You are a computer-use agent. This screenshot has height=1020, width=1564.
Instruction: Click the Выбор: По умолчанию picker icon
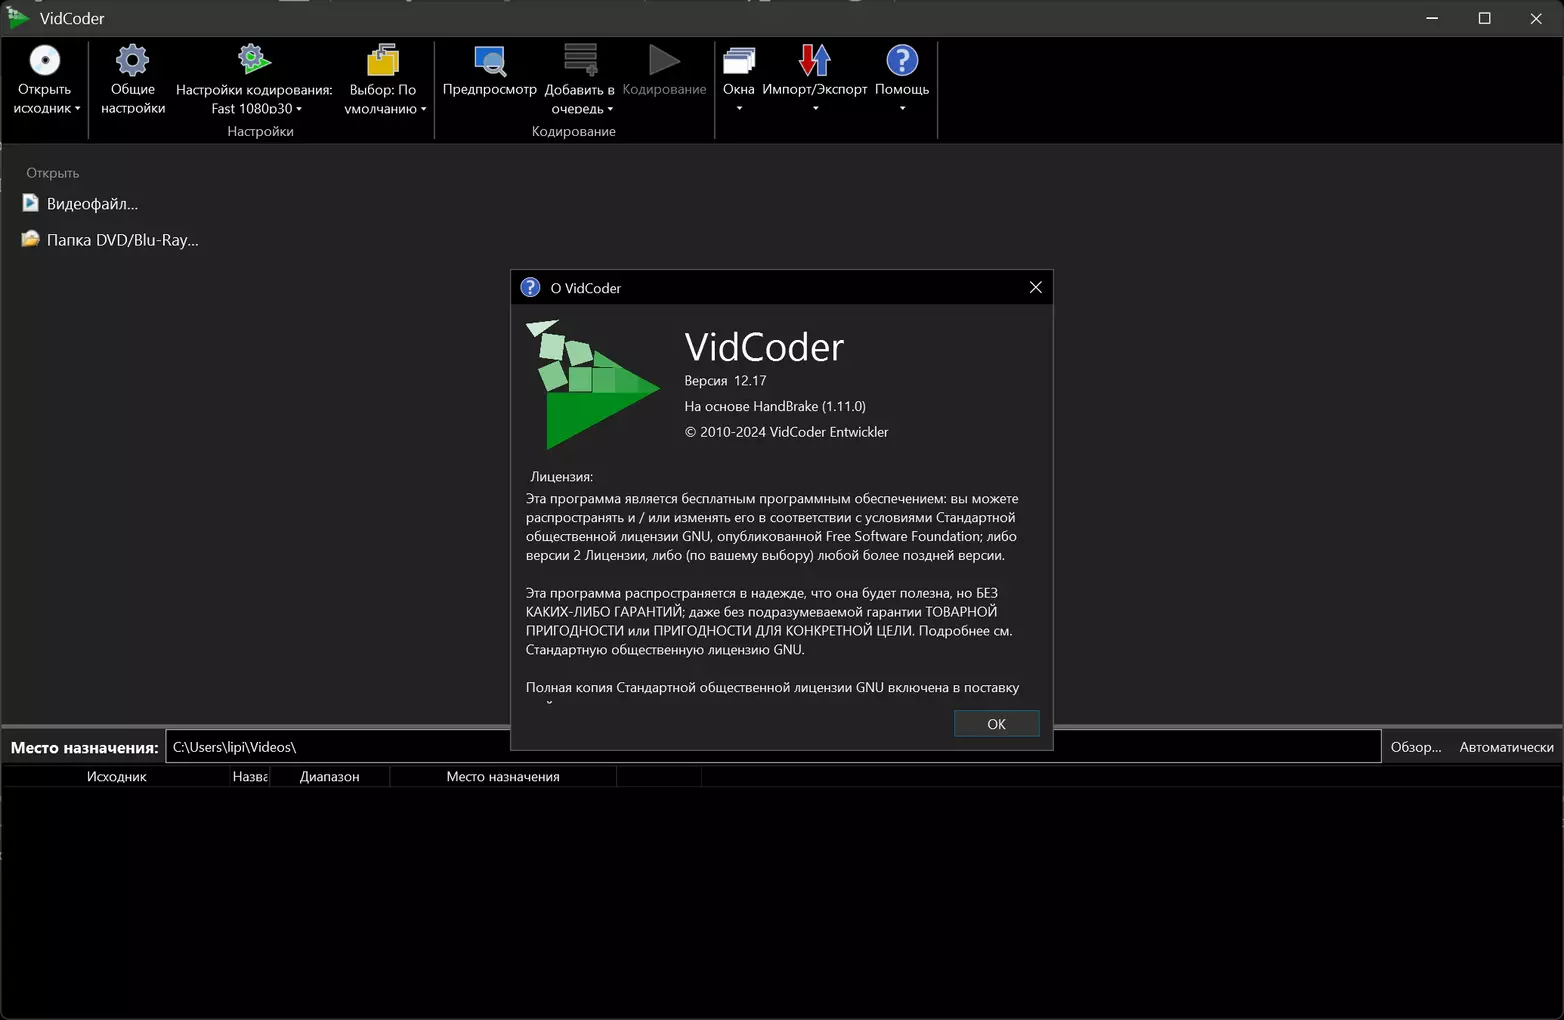(x=383, y=60)
